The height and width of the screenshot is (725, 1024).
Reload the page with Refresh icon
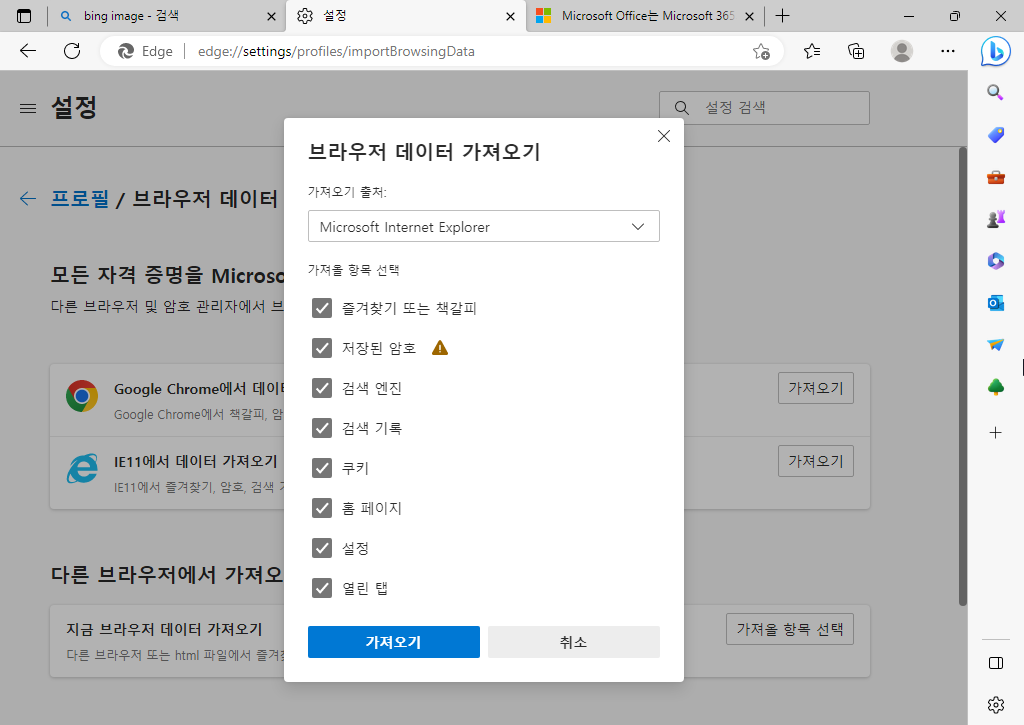(72, 51)
